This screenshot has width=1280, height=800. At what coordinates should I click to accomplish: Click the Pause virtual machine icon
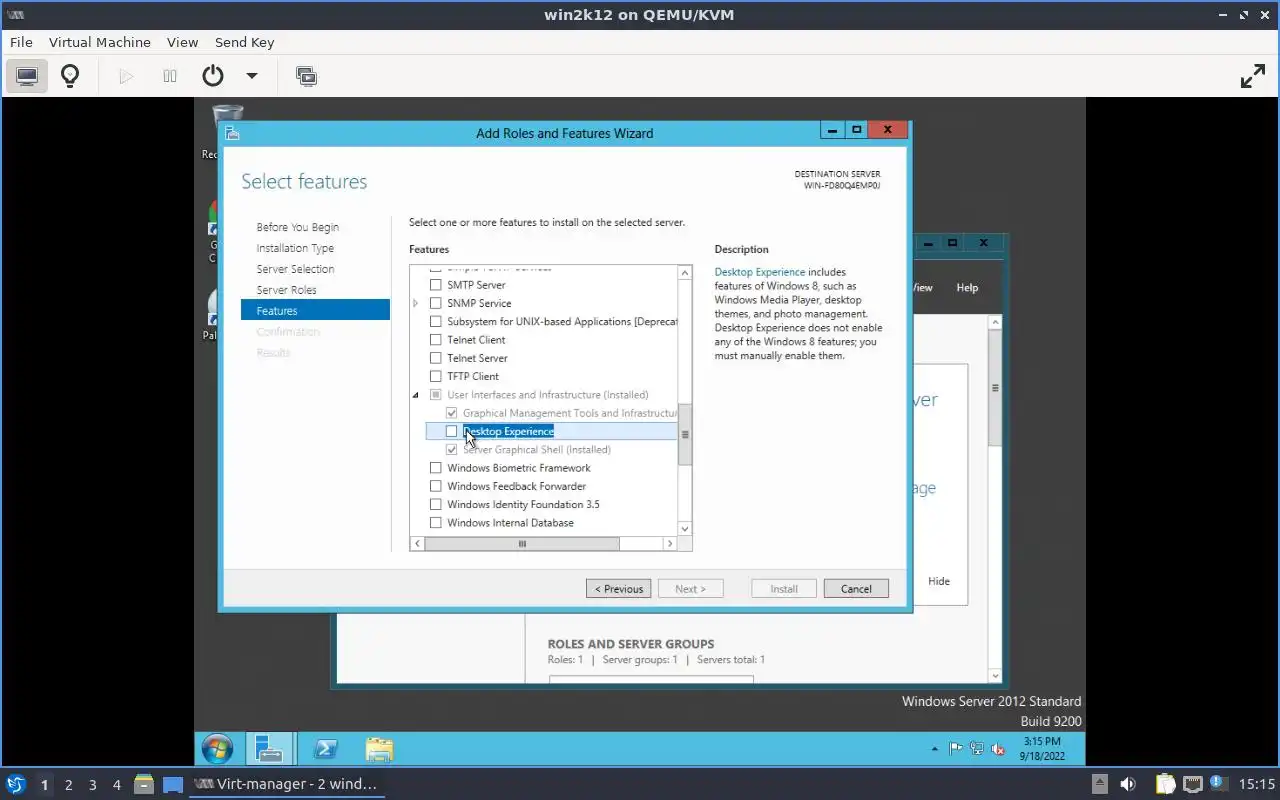[170, 76]
